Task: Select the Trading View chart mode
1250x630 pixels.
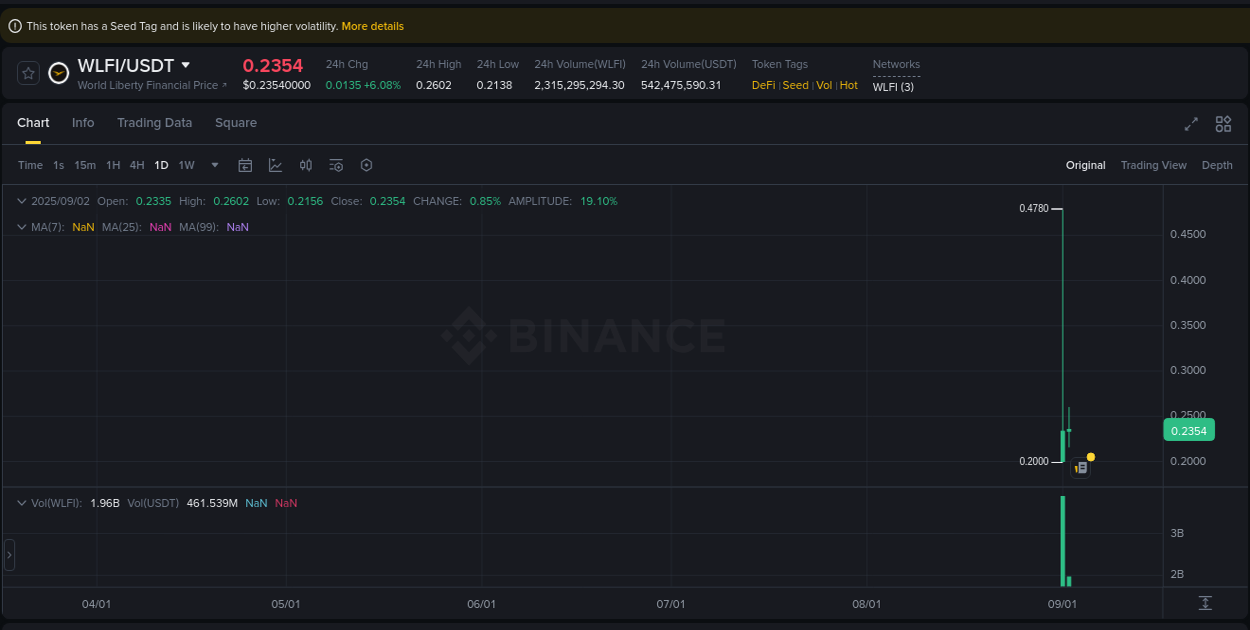Action: tap(1154, 165)
